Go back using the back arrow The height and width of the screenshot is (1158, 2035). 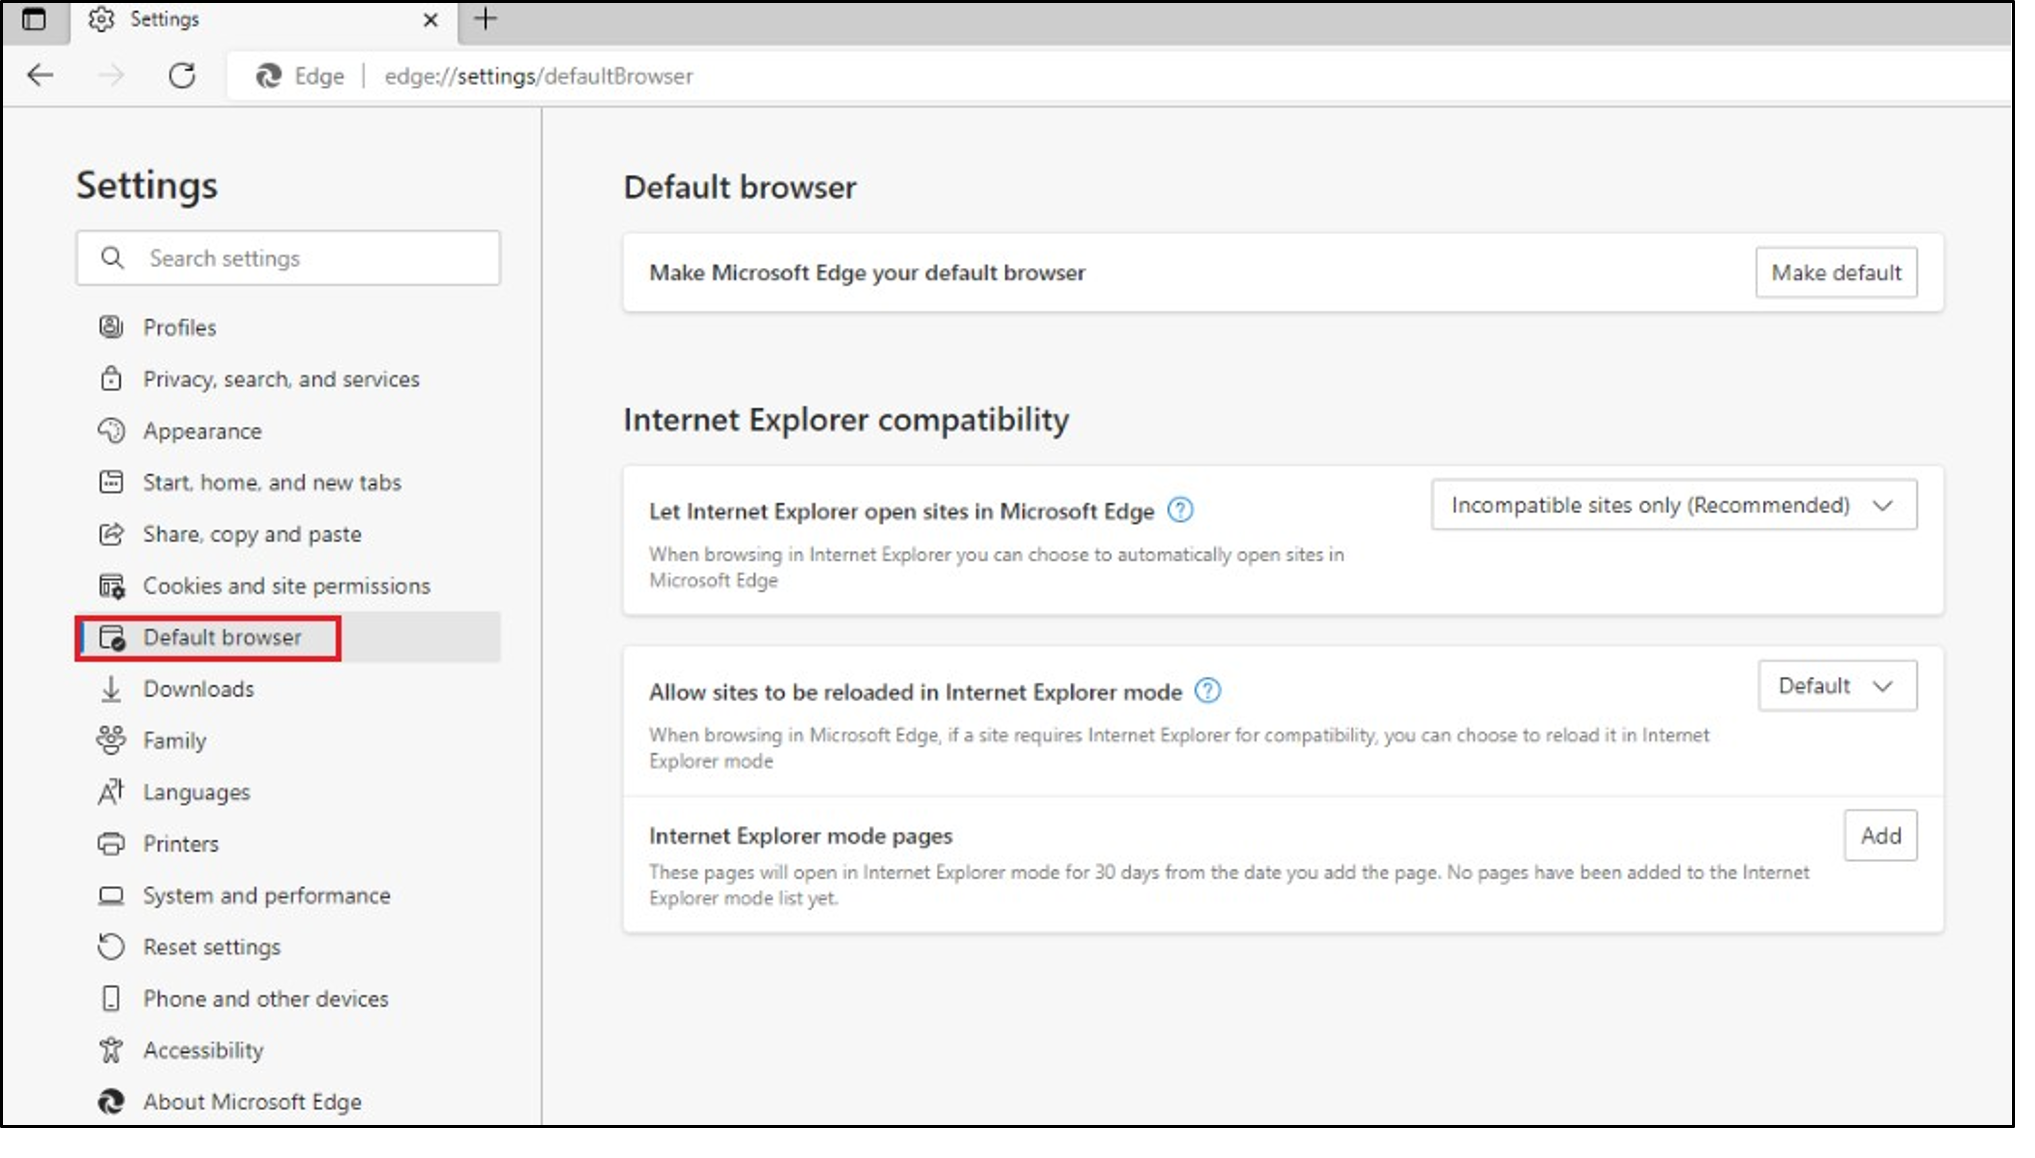(x=40, y=75)
